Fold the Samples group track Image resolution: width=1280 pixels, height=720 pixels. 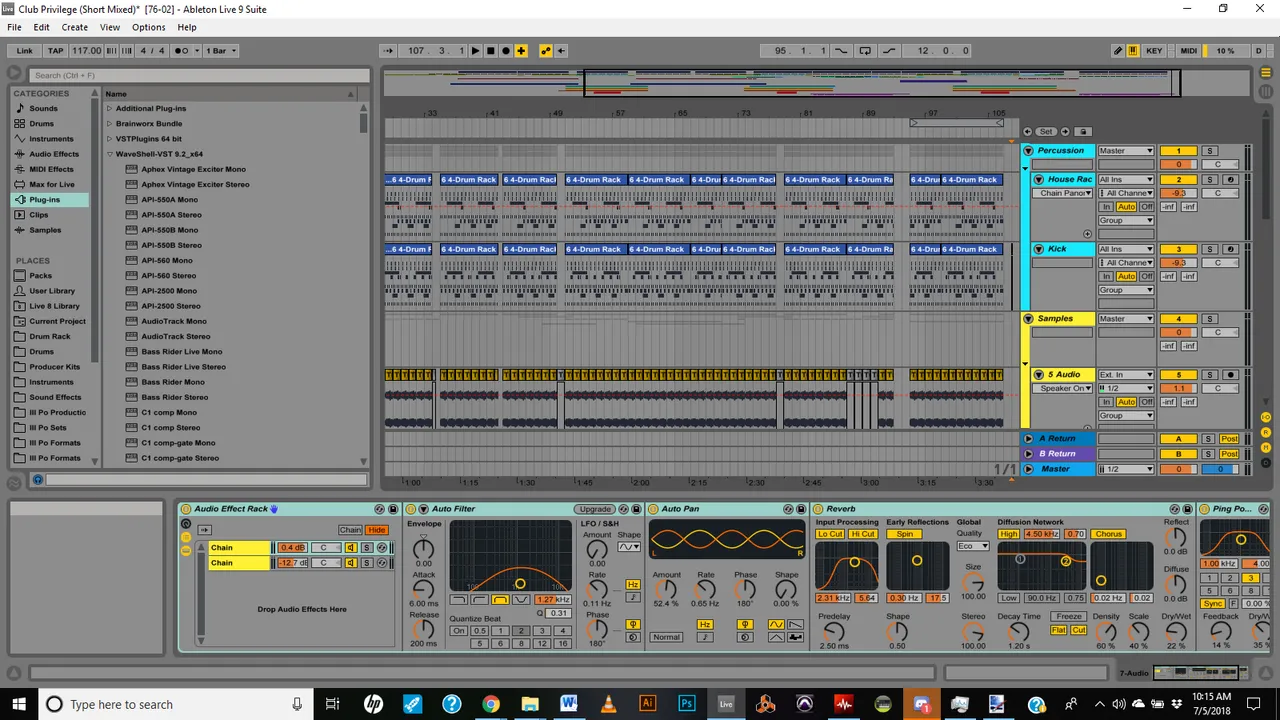pyautogui.click(x=1028, y=319)
